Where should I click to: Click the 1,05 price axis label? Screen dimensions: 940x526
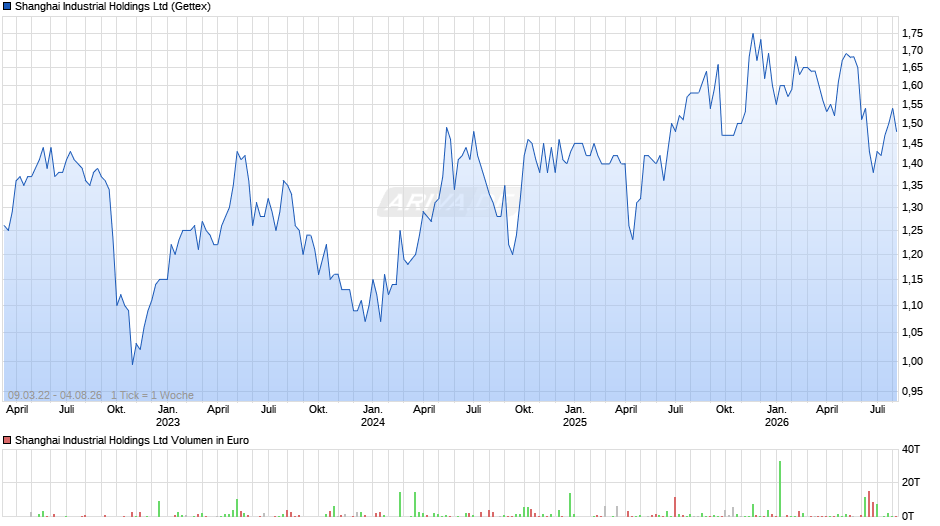(912, 333)
